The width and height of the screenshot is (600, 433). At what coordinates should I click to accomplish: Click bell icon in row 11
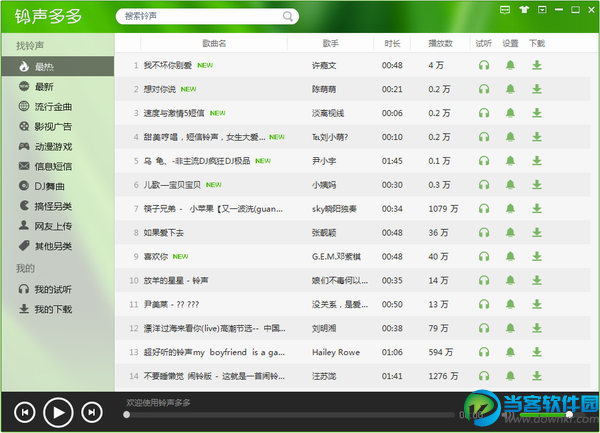(510, 304)
